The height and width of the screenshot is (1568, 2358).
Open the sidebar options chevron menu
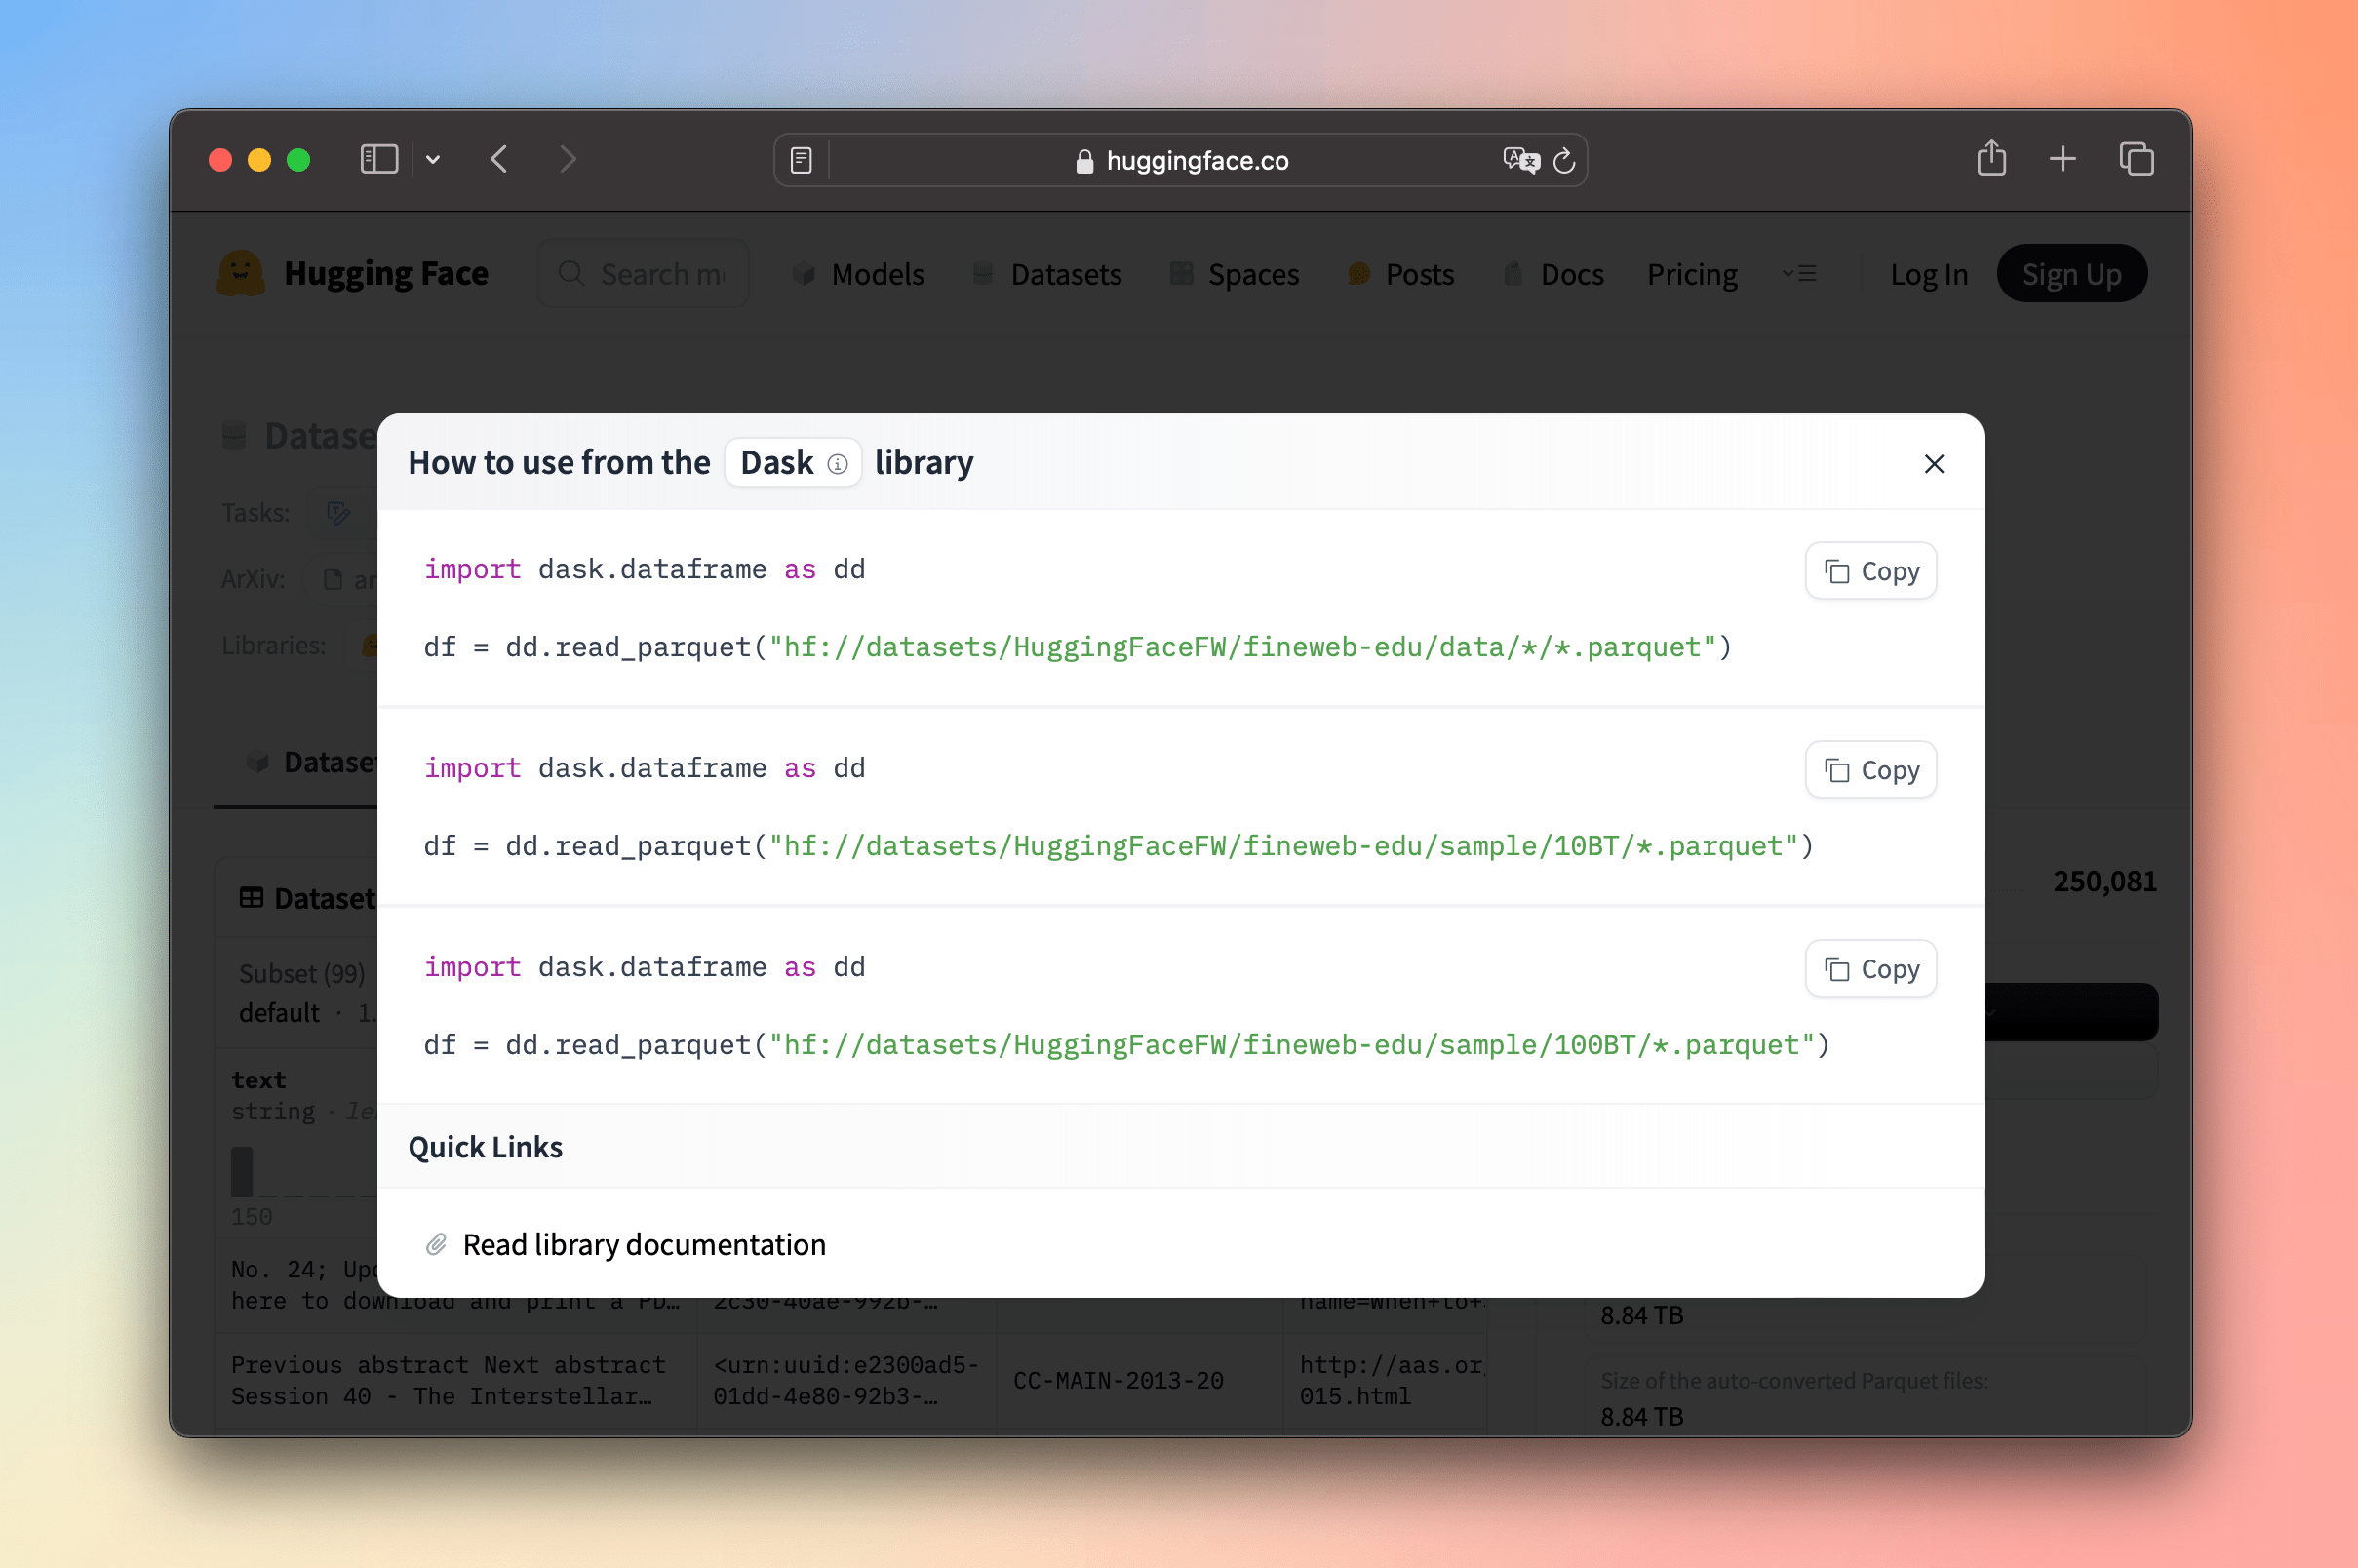(x=433, y=160)
